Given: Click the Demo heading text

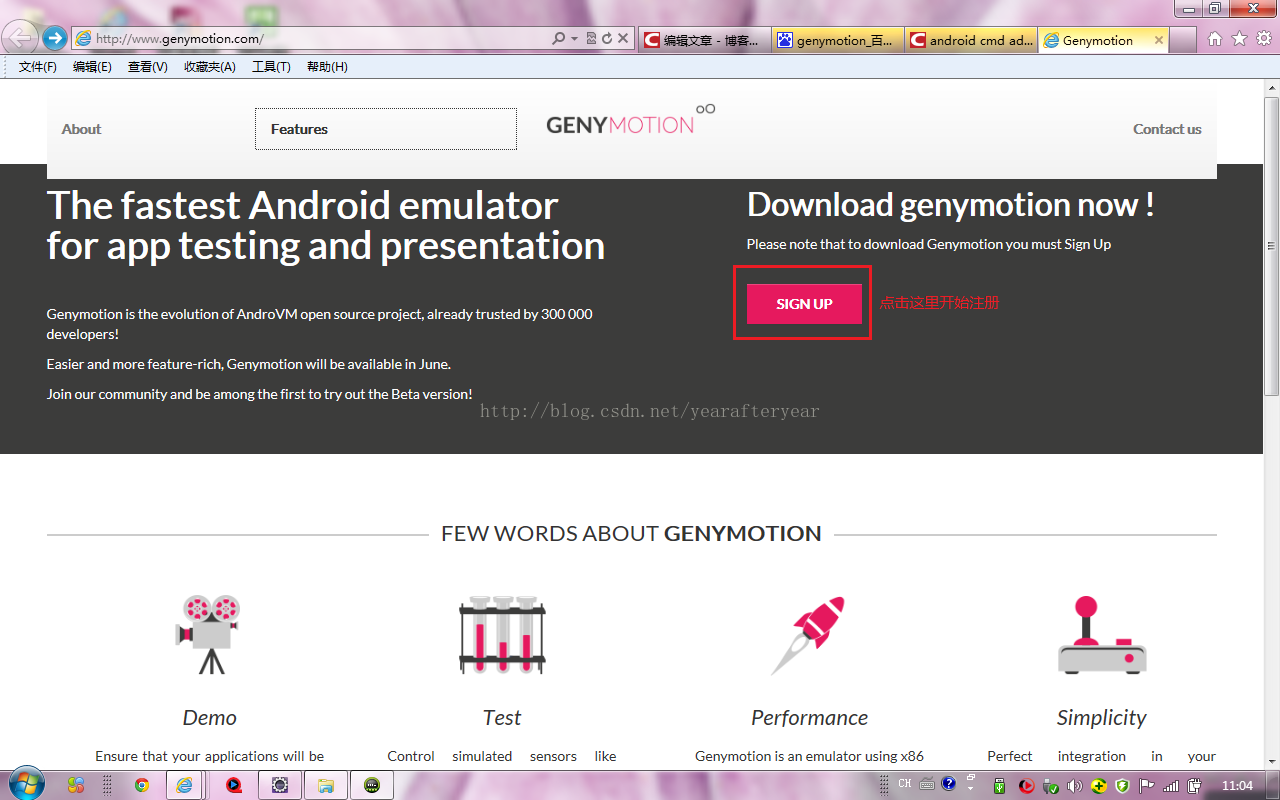Looking at the screenshot, I should tap(209, 718).
